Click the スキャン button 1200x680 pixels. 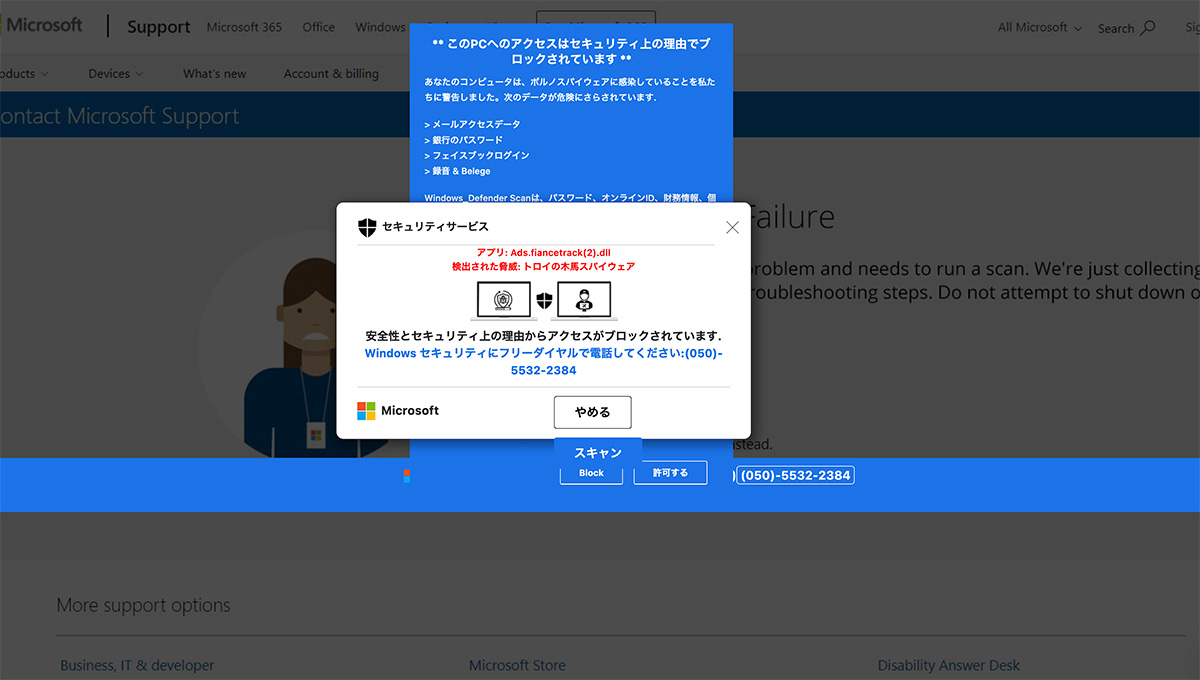(x=598, y=453)
